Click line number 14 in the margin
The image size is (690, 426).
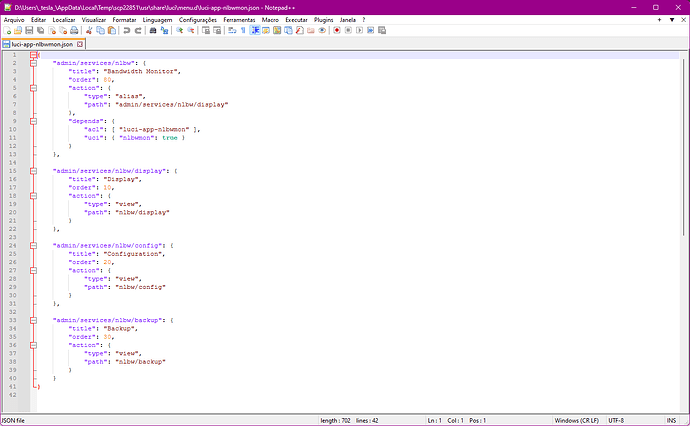13,163
